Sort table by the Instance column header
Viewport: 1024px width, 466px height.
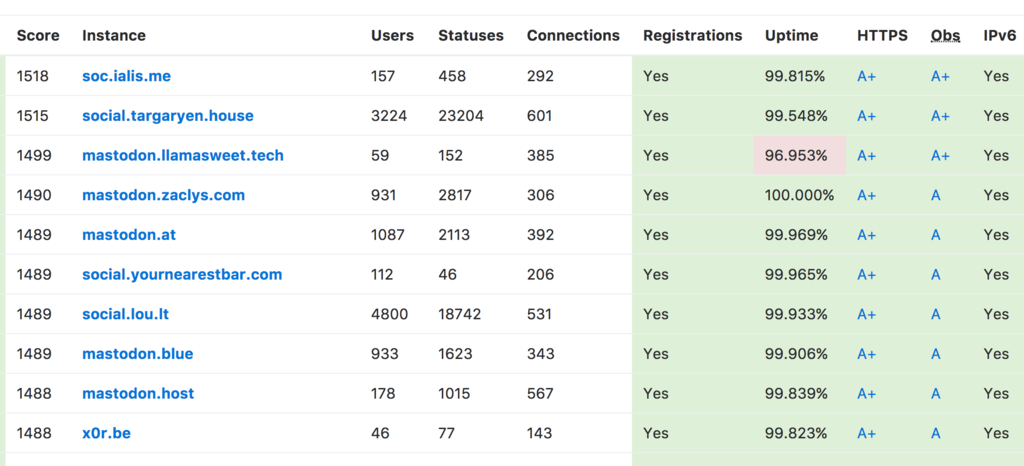click(x=114, y=35)
